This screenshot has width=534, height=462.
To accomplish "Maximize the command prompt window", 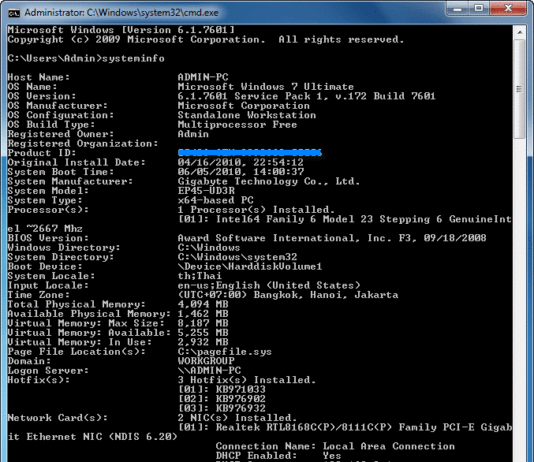I will coord(479,9).
